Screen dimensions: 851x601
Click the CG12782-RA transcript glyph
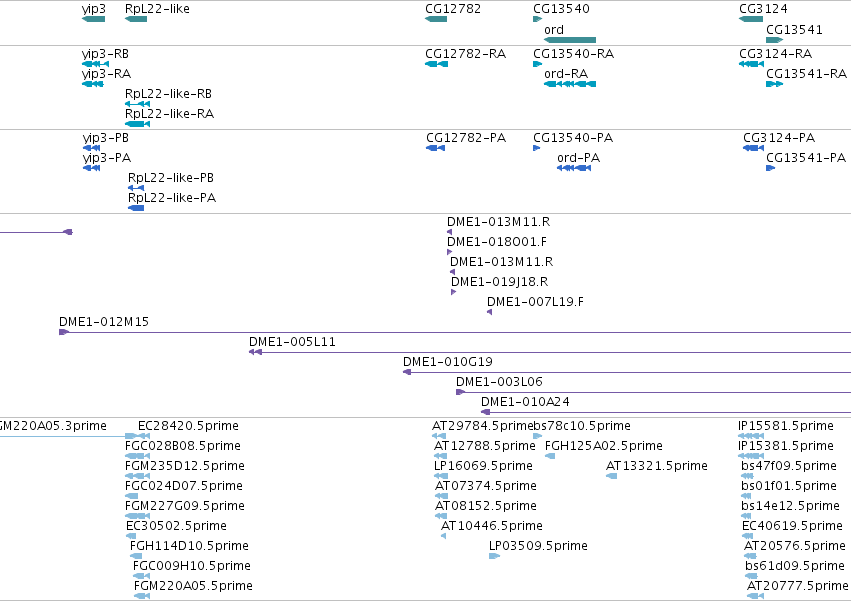point(436,64)
